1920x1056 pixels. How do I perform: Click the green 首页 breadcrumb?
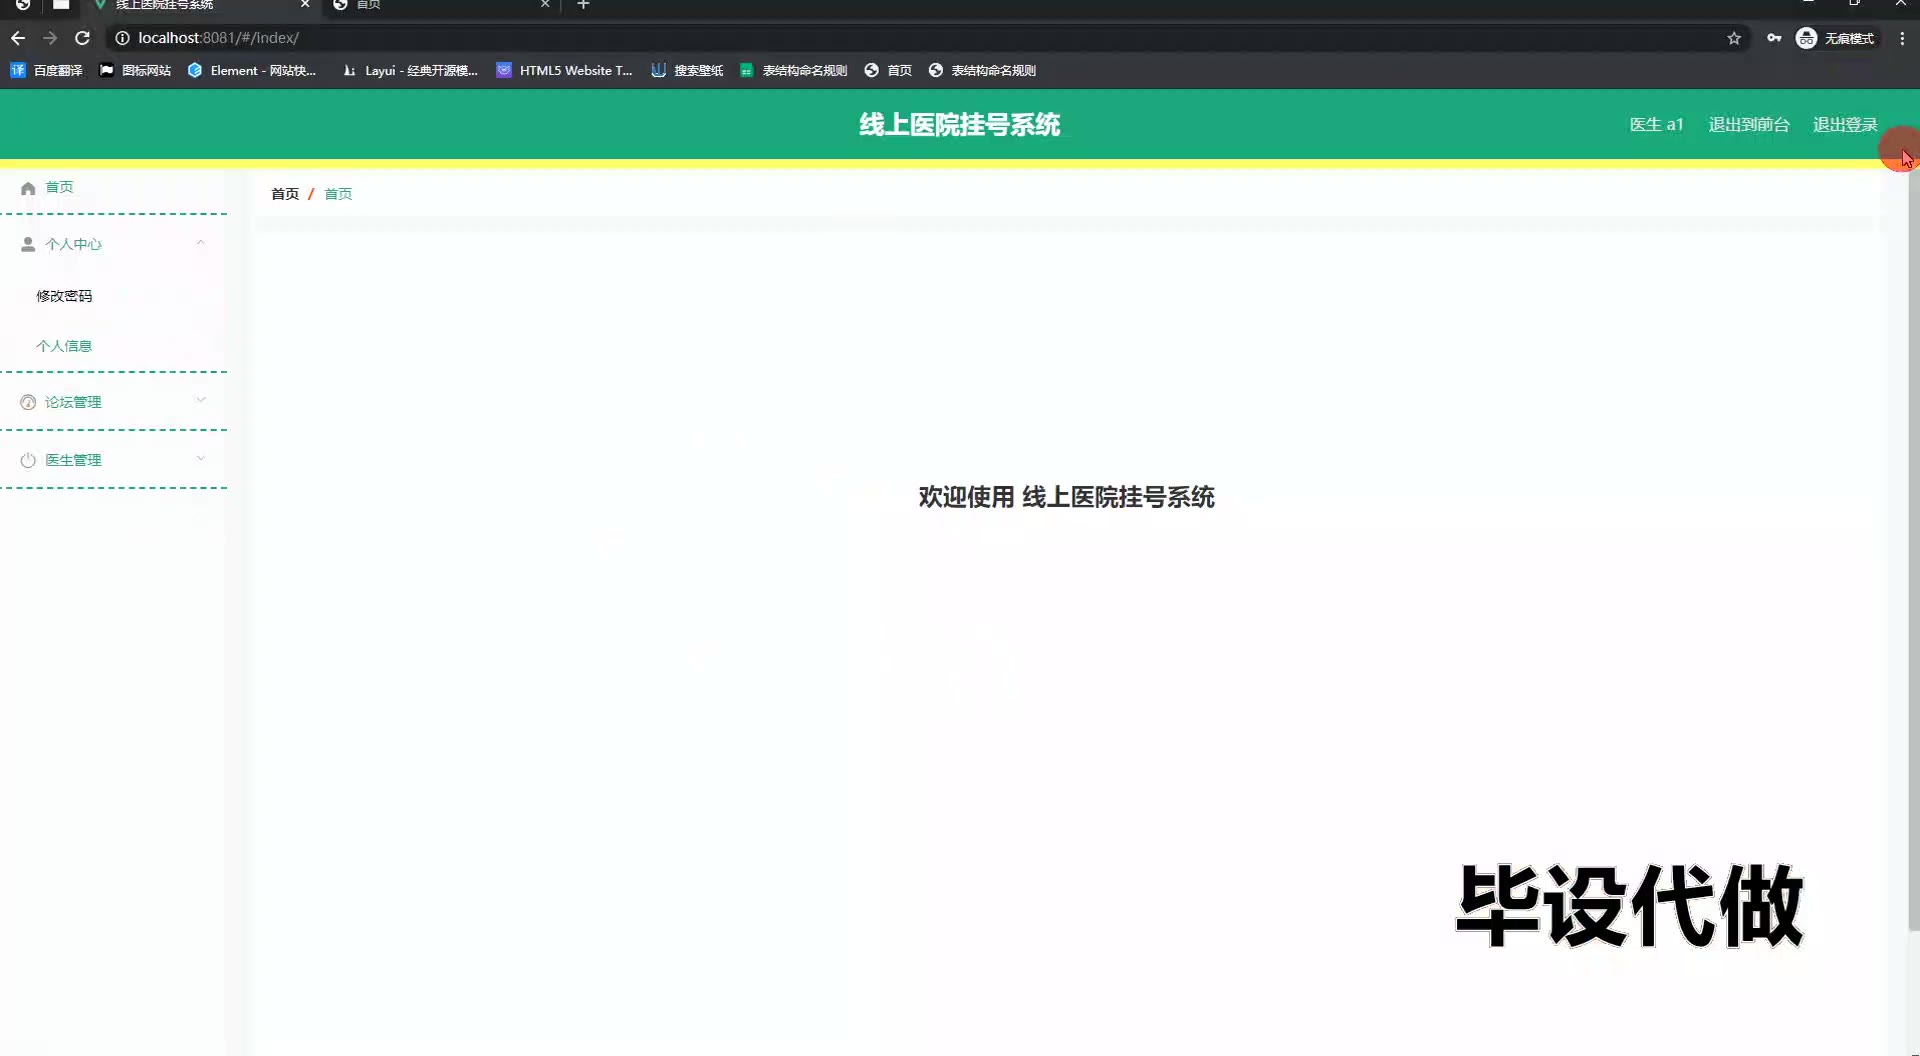click(x=338, y=194)
